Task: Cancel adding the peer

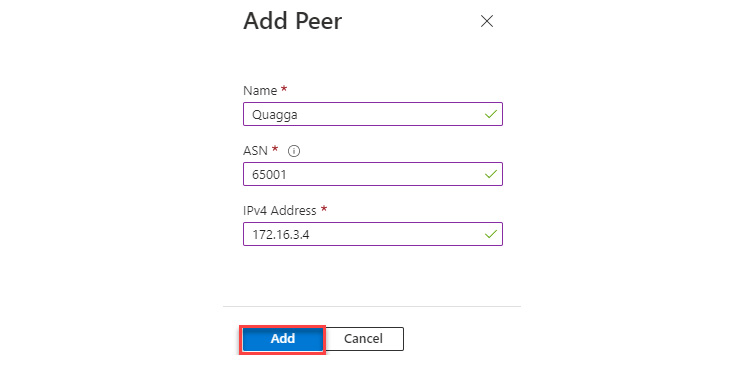Action: (x=363, y=339)
